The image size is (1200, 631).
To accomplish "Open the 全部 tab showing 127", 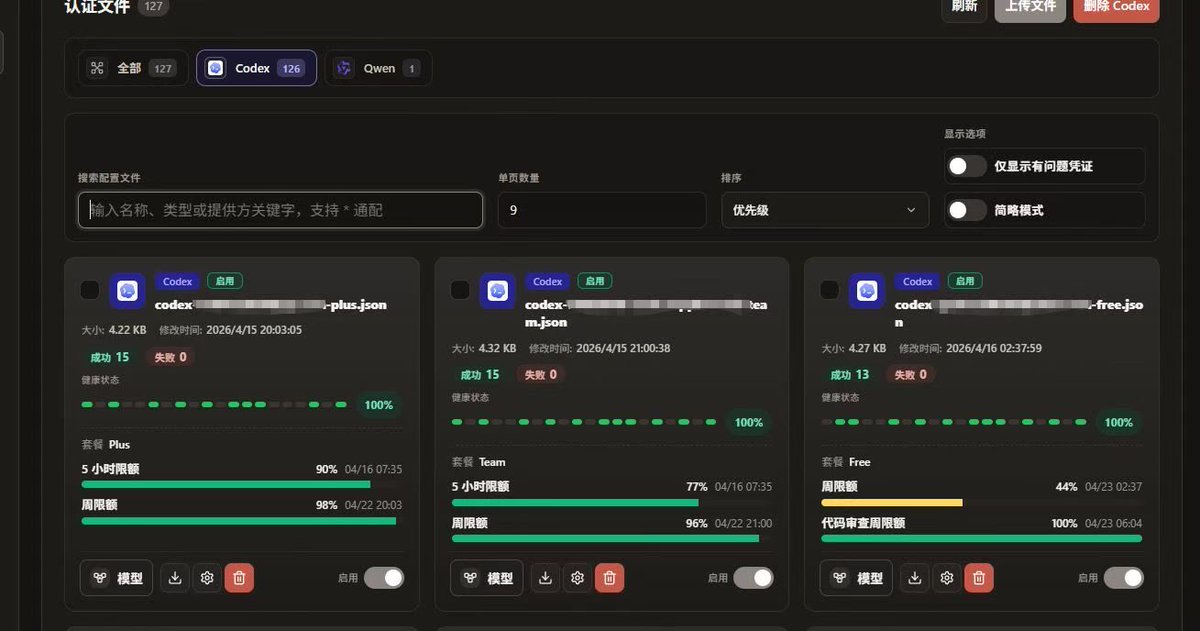I will coord(133,68).
